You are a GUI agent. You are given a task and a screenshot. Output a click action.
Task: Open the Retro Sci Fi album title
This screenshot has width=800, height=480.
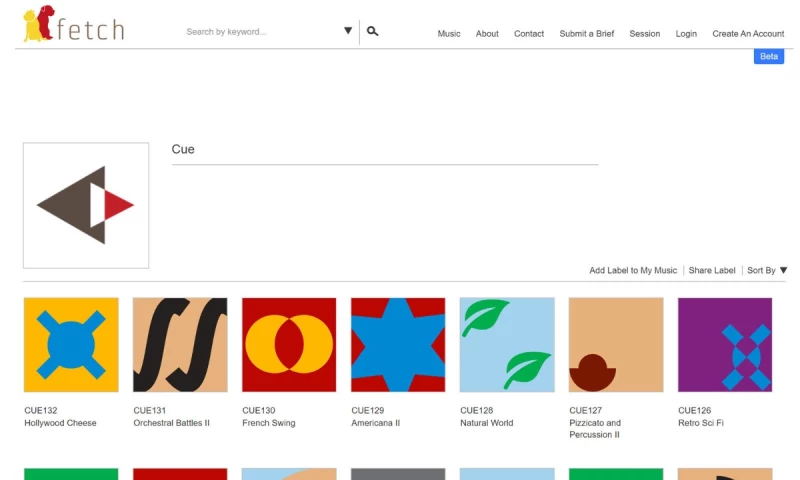[701, 423]
